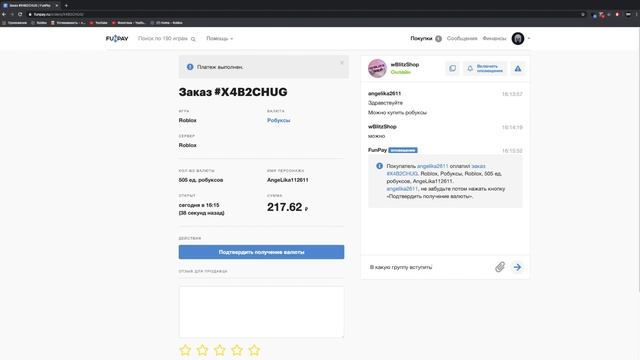Open wBlitzShop seller avatar
This screenshot has width=640, height=360.
pyautogui.click(x=377, y=68)
